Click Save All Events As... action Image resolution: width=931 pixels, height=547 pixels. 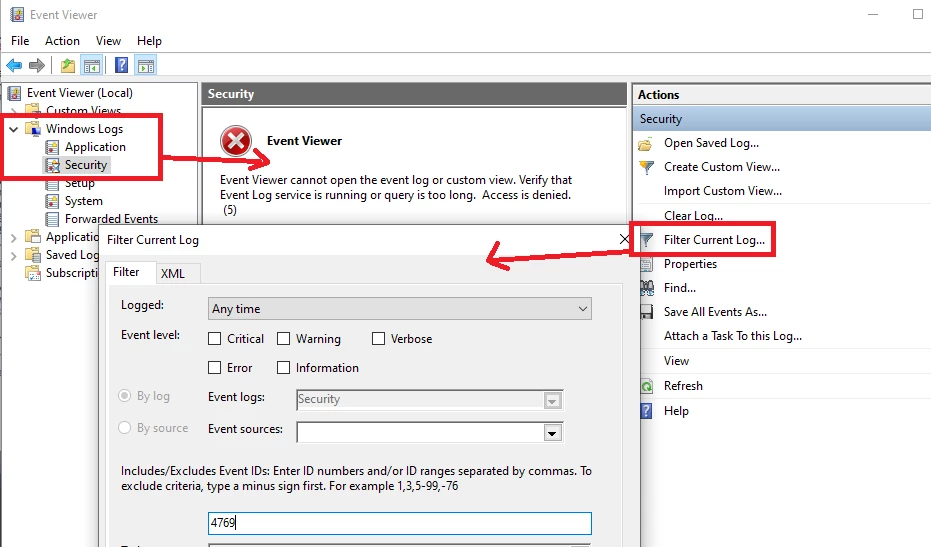[x=715, y=312]
